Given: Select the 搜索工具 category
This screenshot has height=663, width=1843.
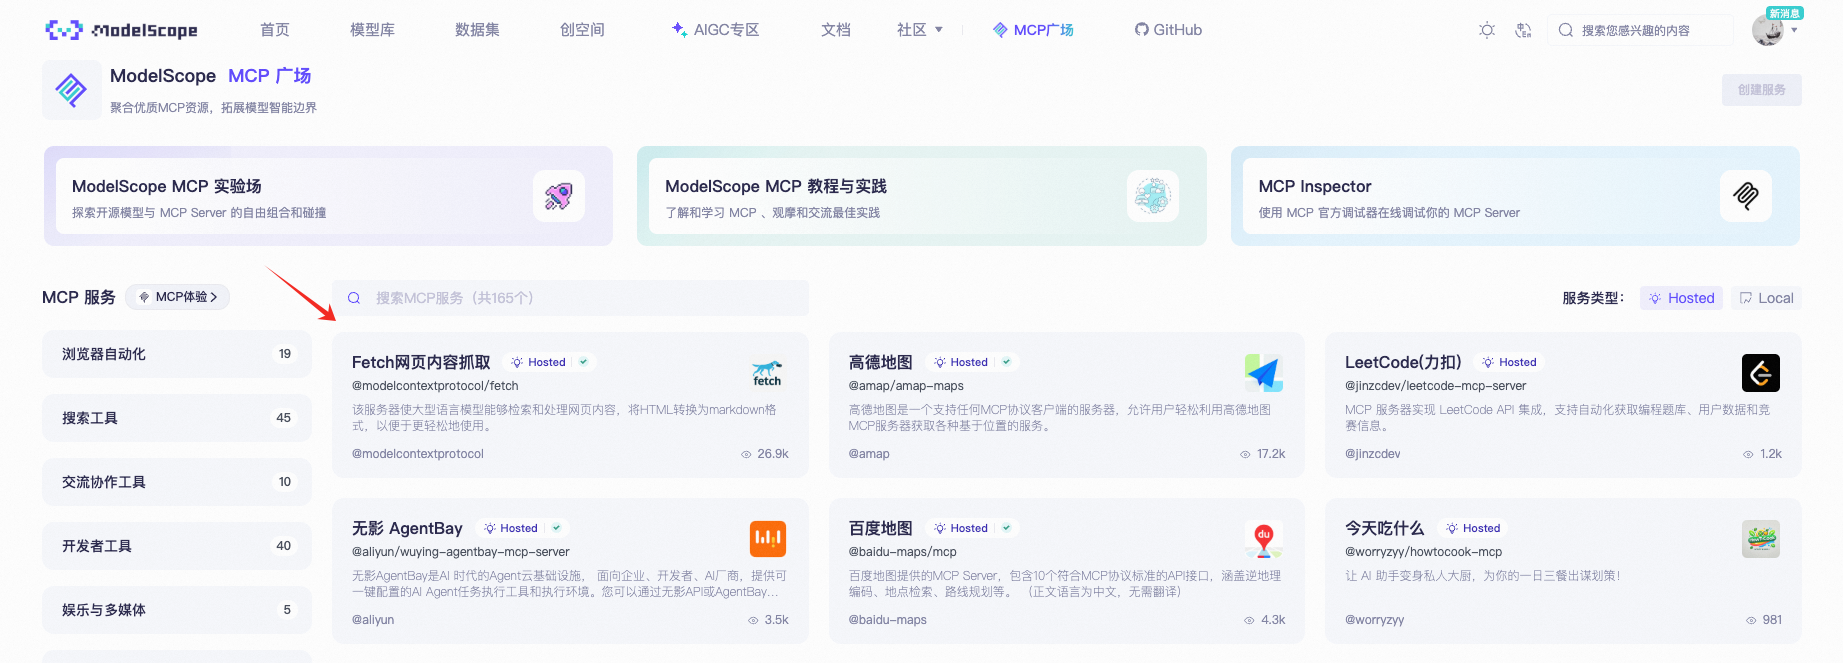Looking at the screenshot, I should [x=177, y=418].
